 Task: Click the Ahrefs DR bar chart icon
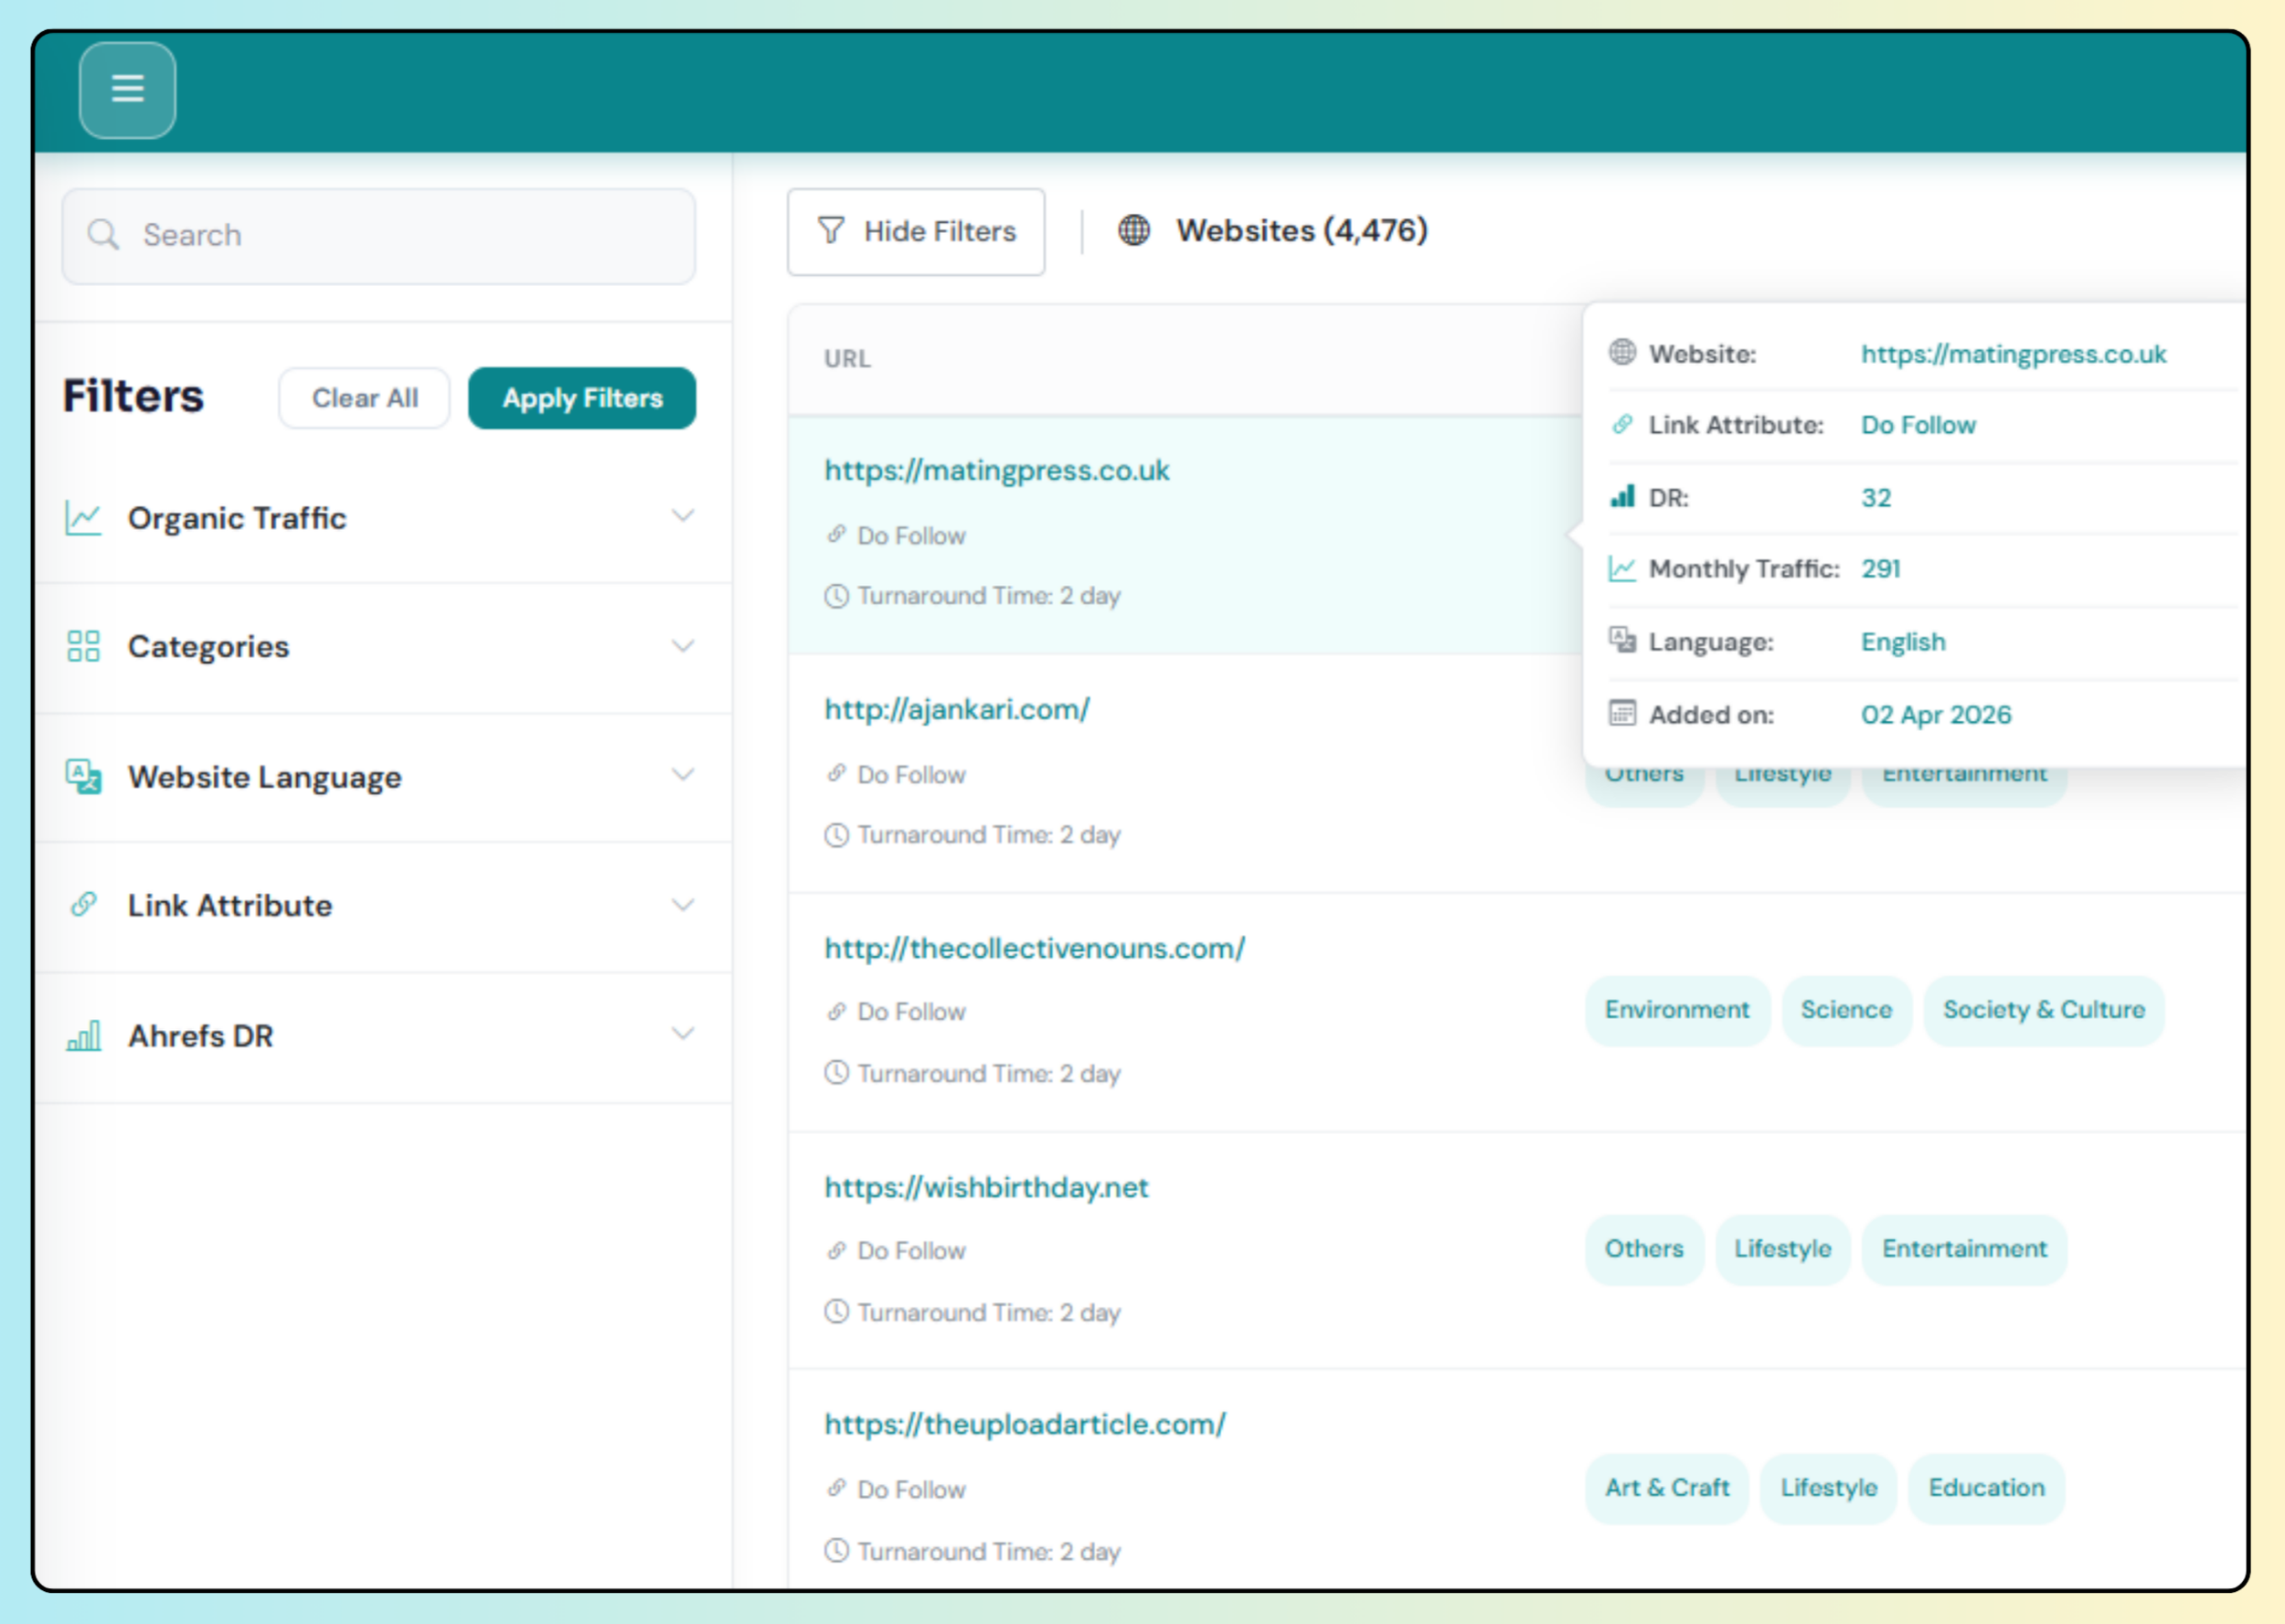point(84,1035)
